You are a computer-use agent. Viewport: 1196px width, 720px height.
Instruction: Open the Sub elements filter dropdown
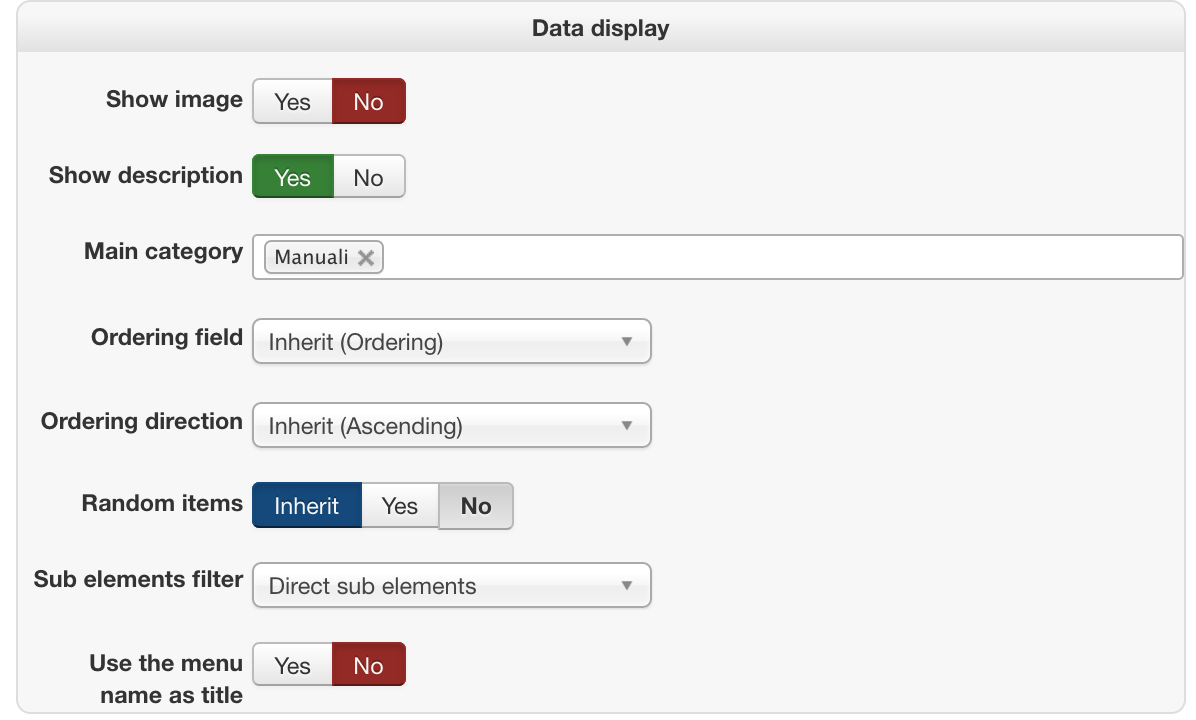point(451,586)
